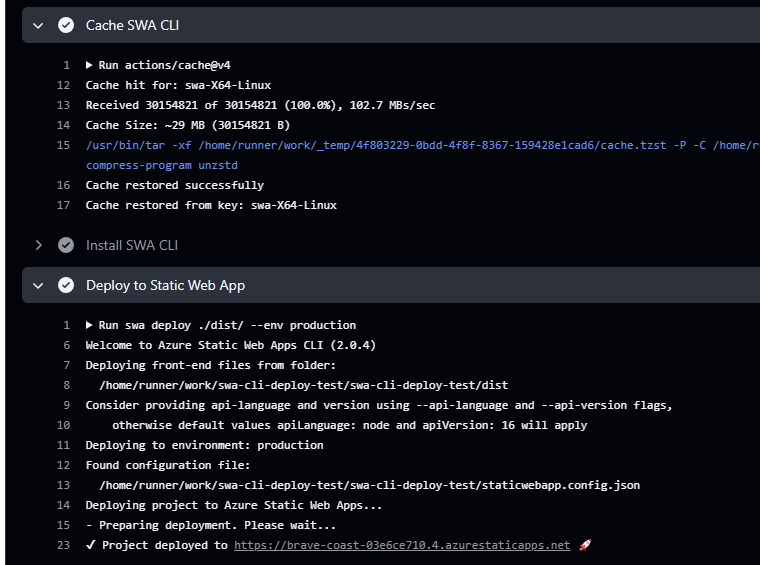
Task: Click 'Cache restored from key: swa-X64-Linux' text
Action: click(x=211, y=205)
